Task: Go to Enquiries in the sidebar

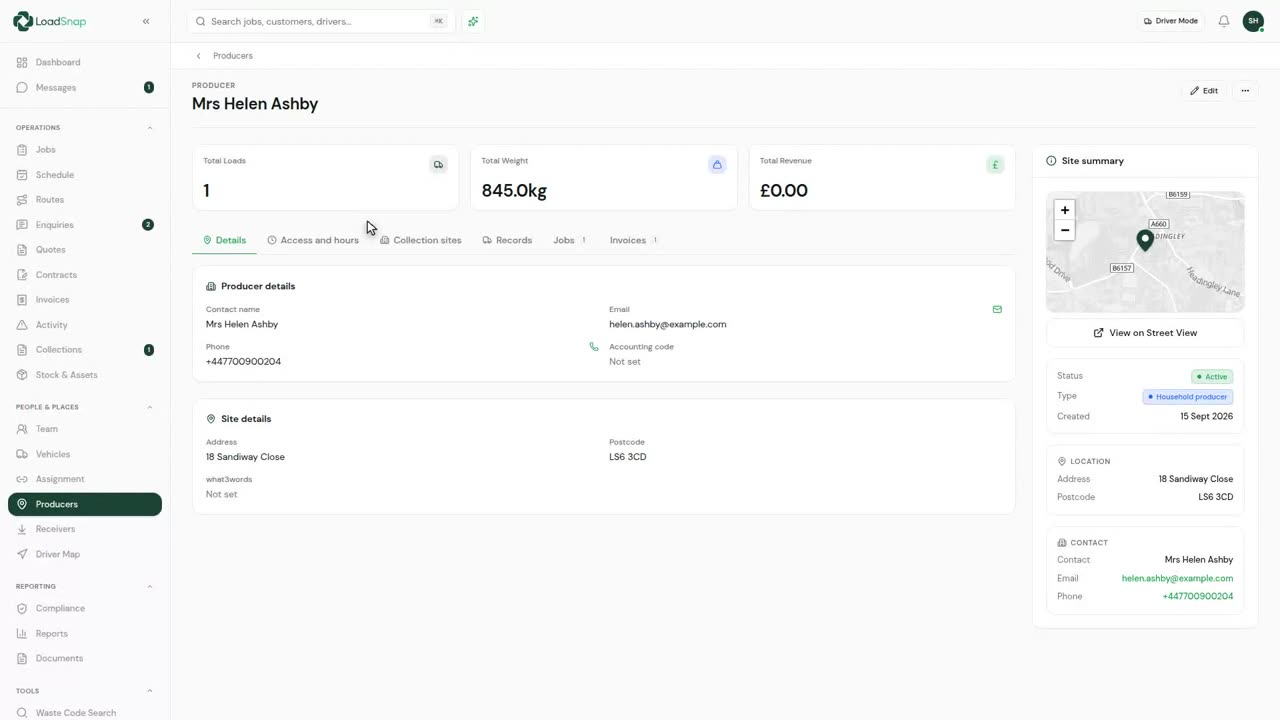Action: click(85, 225)
